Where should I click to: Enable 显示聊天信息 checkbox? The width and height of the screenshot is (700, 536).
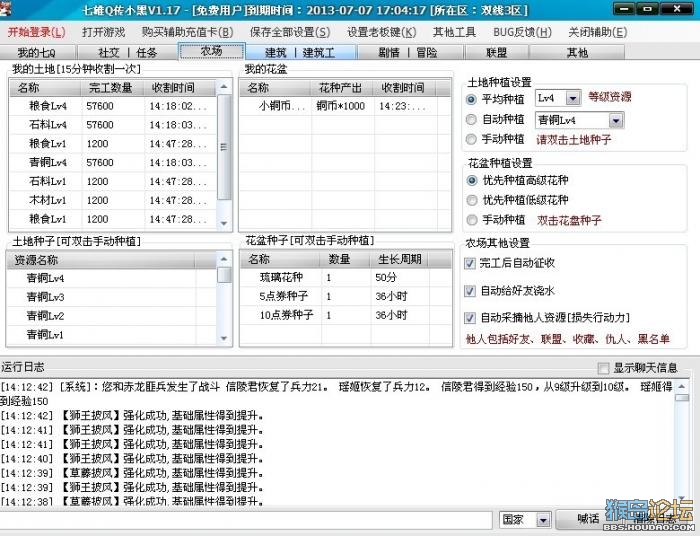click(603, 368)
